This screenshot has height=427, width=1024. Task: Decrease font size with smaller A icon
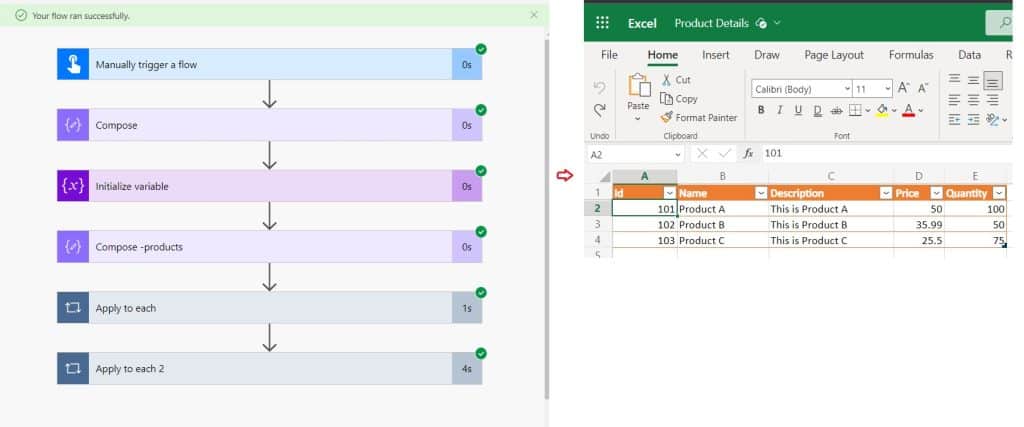tap(923, 88)
